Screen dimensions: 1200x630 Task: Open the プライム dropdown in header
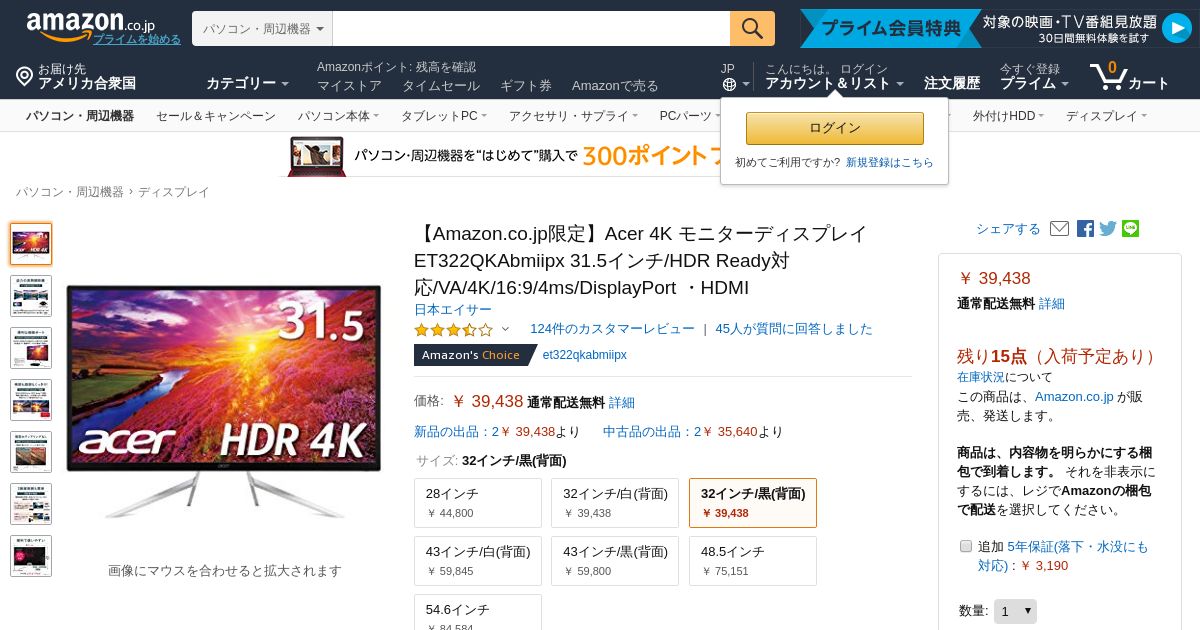coord(1034,84)
